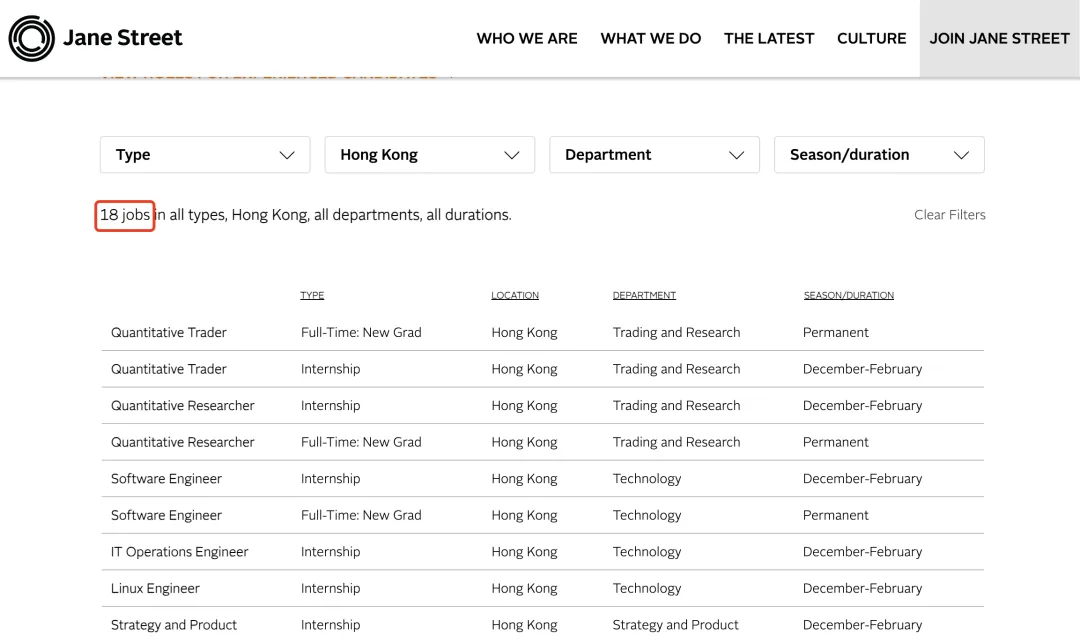Screen dimensions: 1080x642
Task: Open the Department filter dropdown
Action: click(x=654, y=155)
